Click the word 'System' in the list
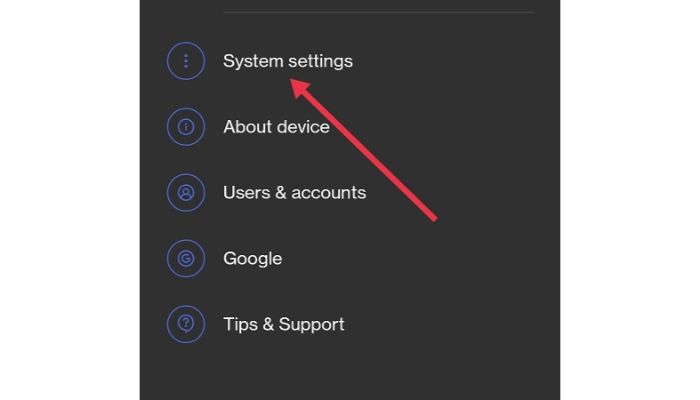This screenshot has height=400, width=700. click(x=250, y=62)
